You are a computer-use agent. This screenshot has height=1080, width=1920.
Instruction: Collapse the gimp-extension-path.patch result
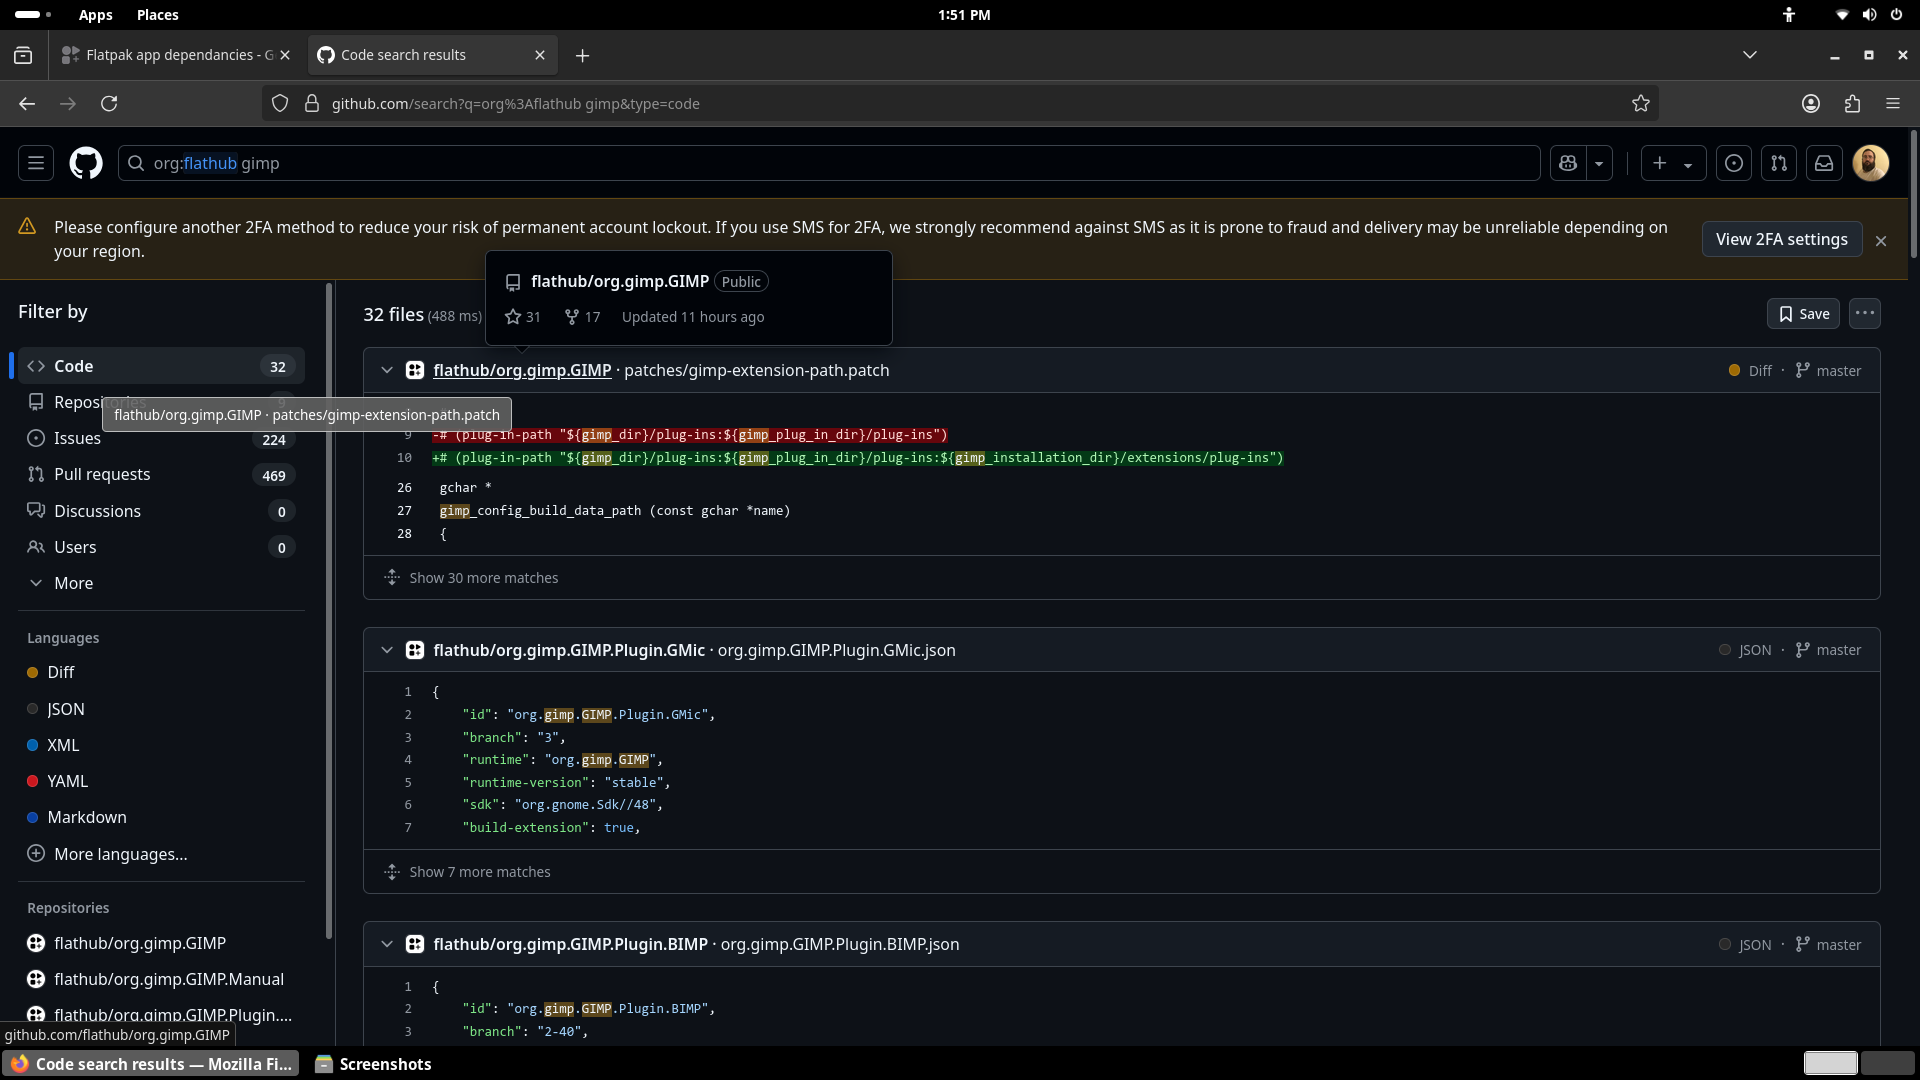point(387,371)
